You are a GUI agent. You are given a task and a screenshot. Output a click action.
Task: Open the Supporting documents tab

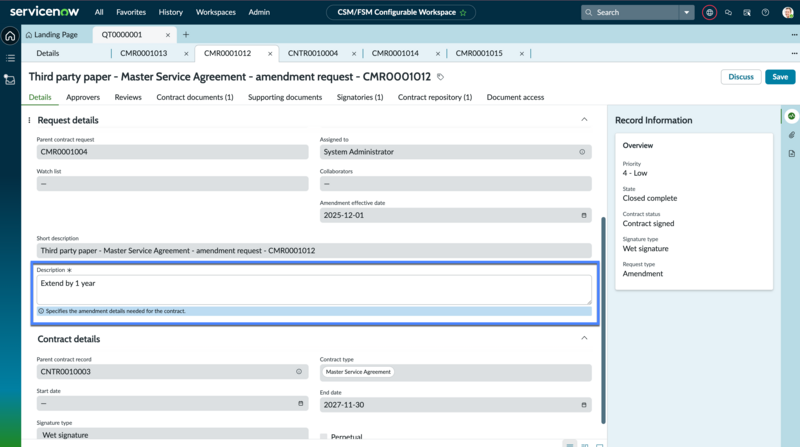click(x=285, y=97)
